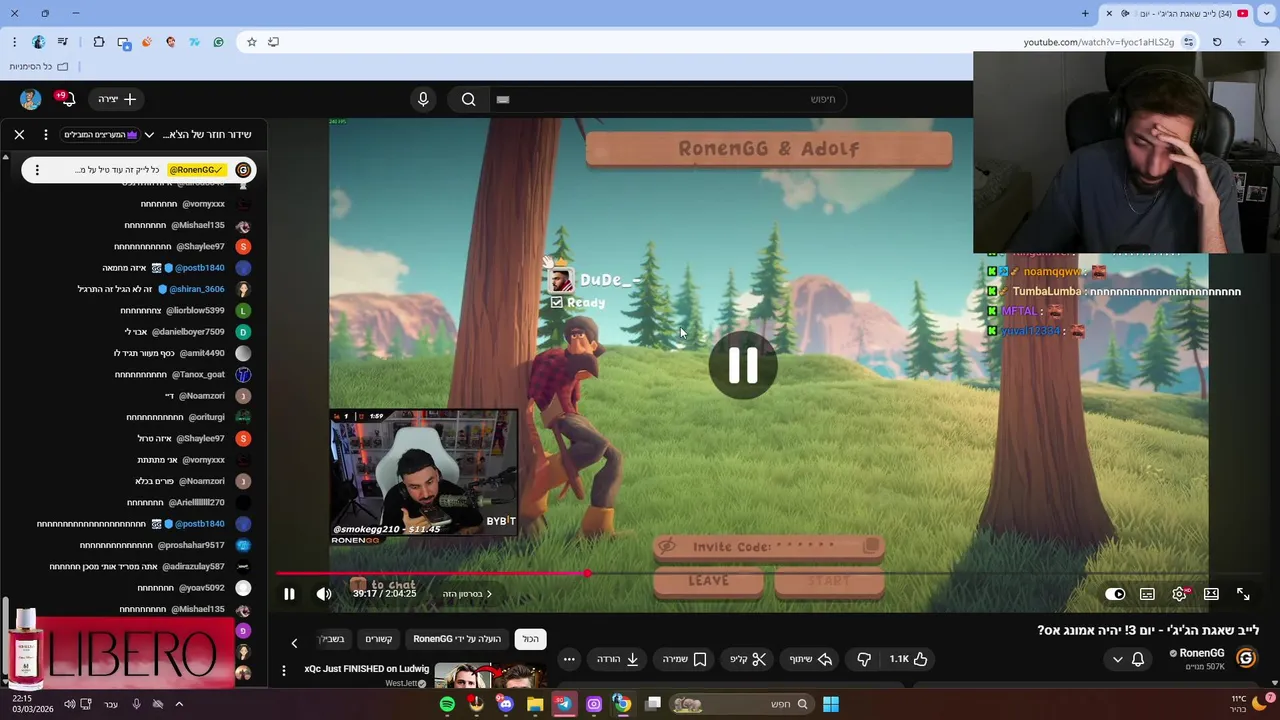Viewport: 1280px width, 720px height.
Task: Toggle the autoplay switch
Action: click(x=1115, y=594)
